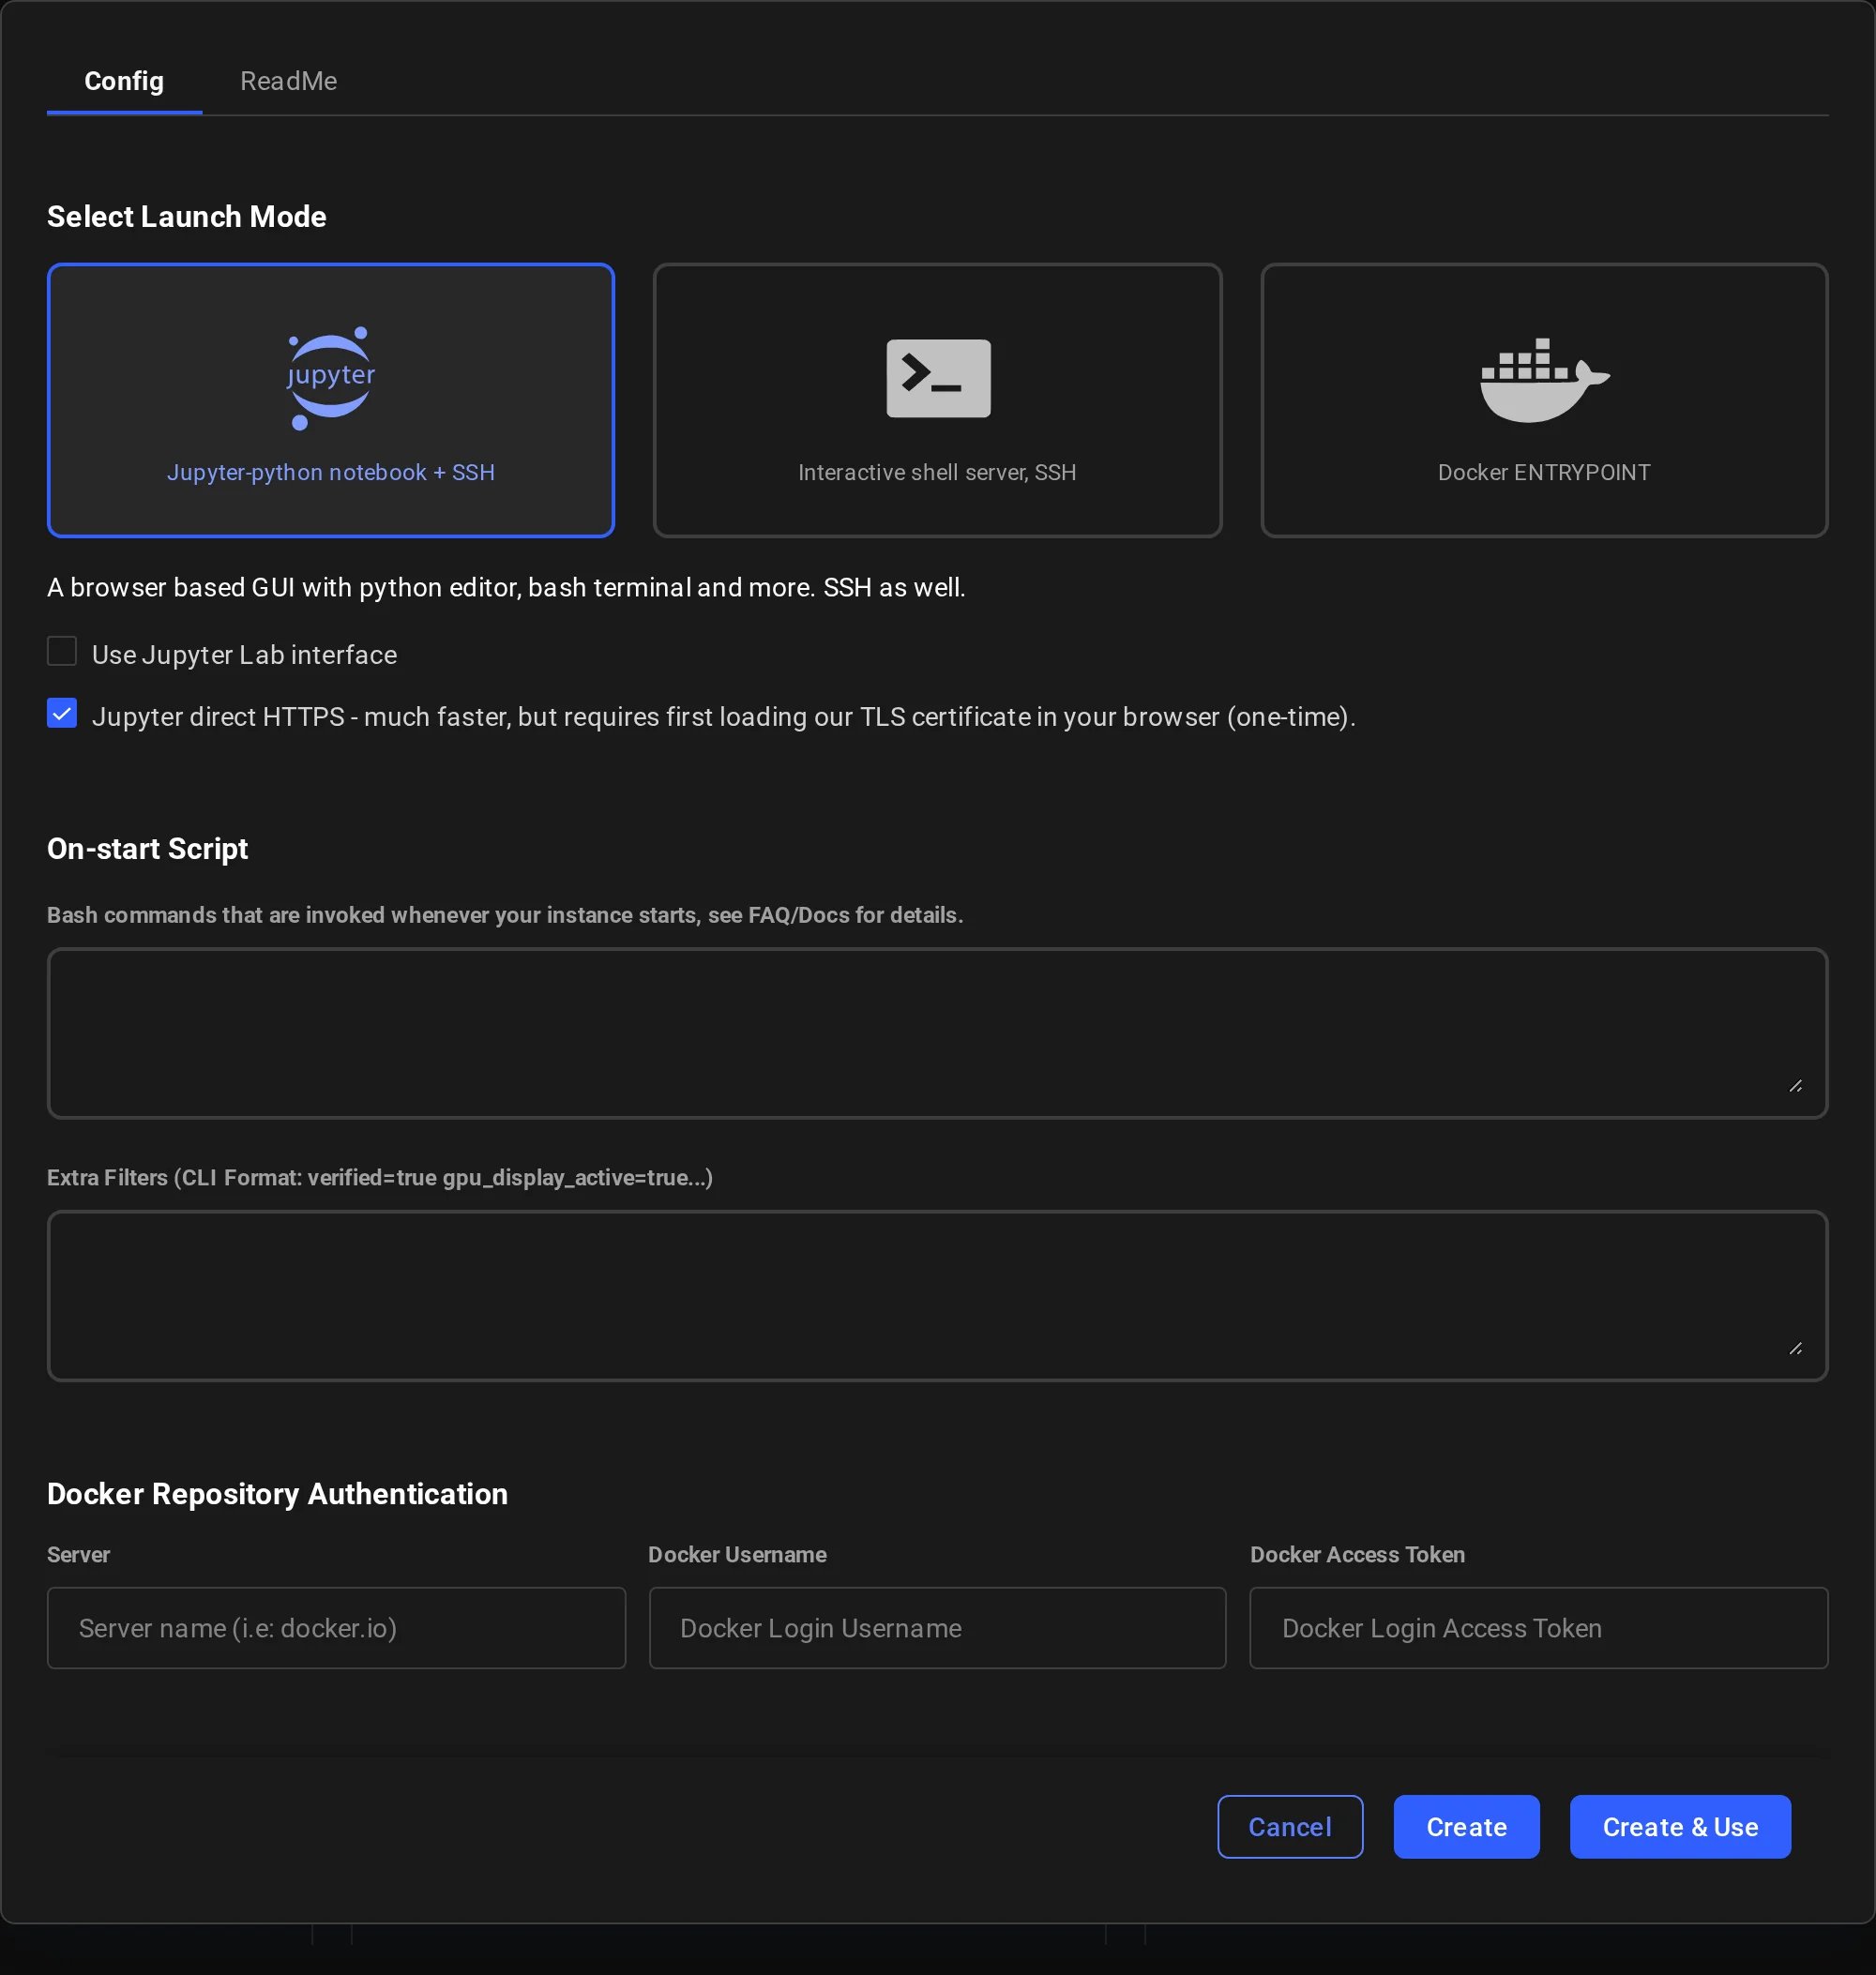Choose Jupyter-python notebook + SSH label

[x=331, y=472]
